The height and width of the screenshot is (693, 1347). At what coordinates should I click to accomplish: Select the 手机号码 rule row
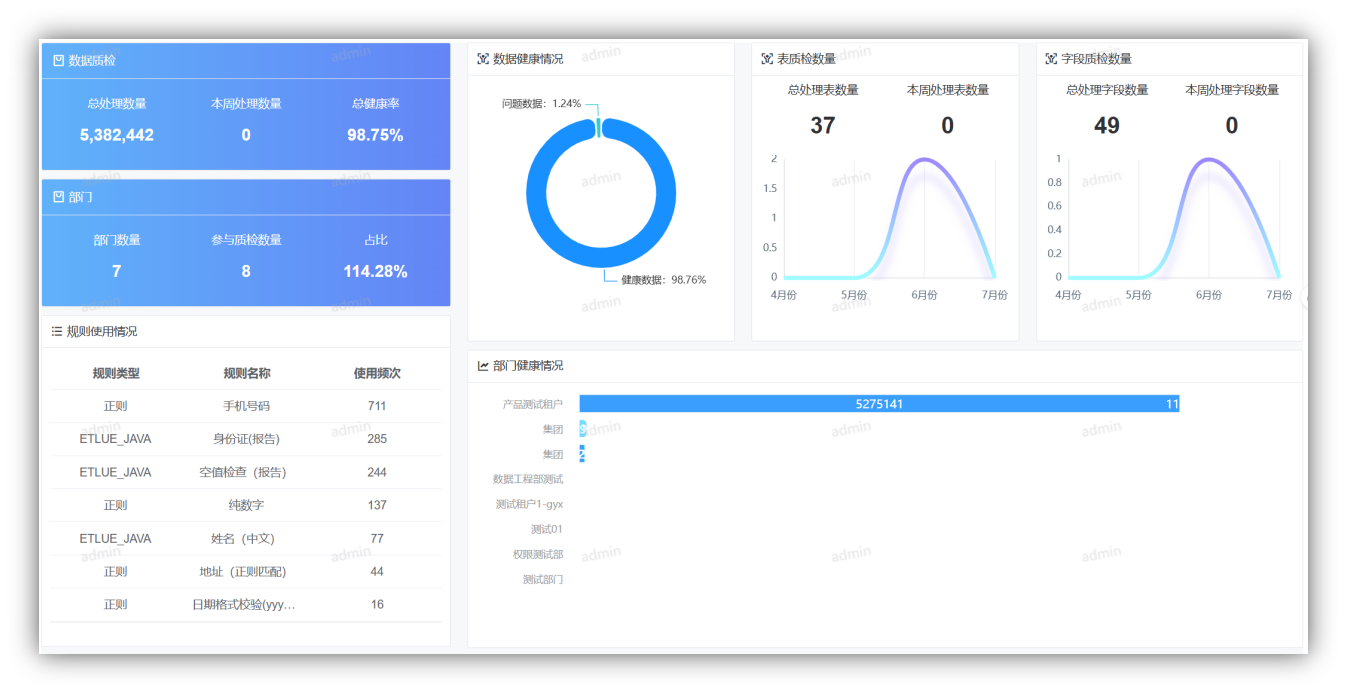pos(245,405)
